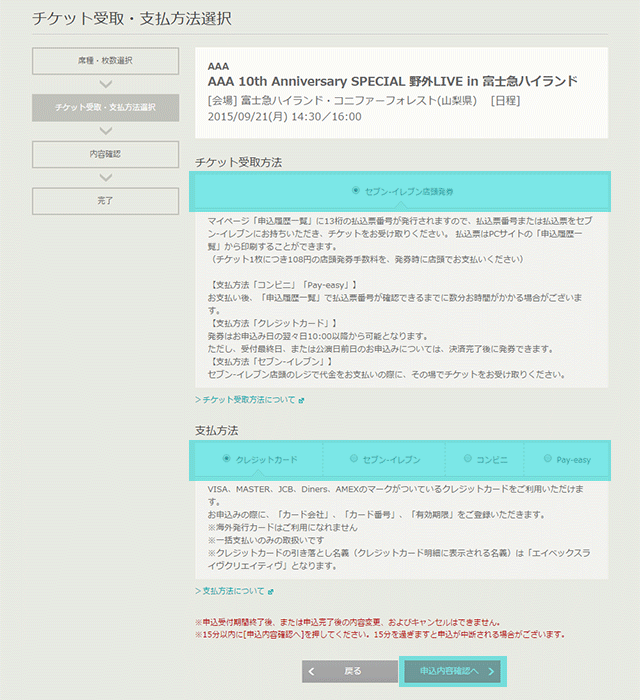Click the down chevron above 内容確認 step
640x700 pixels.
coord(106,130)
